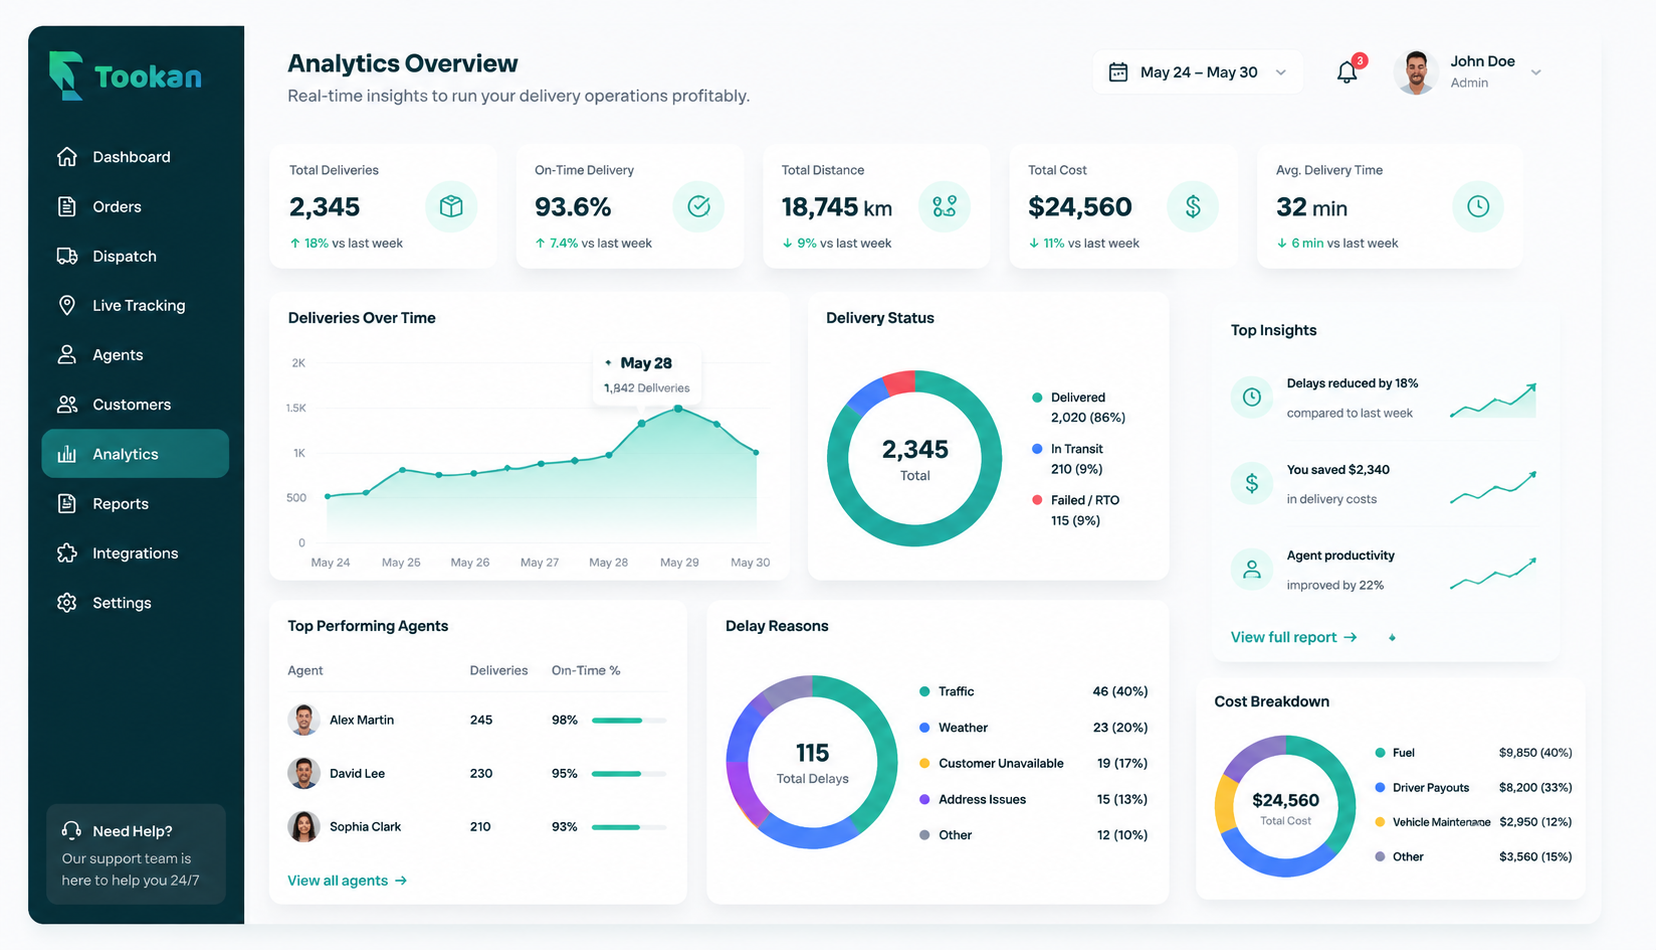1656x950 pixels.
Task: Click Sophia Clark's avatar
Action: (x=304, y=827)
